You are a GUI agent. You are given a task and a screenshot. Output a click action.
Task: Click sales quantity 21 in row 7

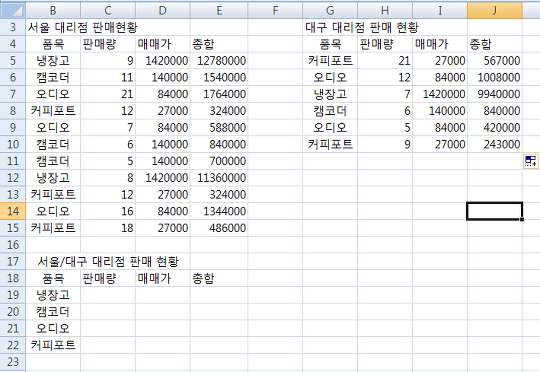point(108,94)
